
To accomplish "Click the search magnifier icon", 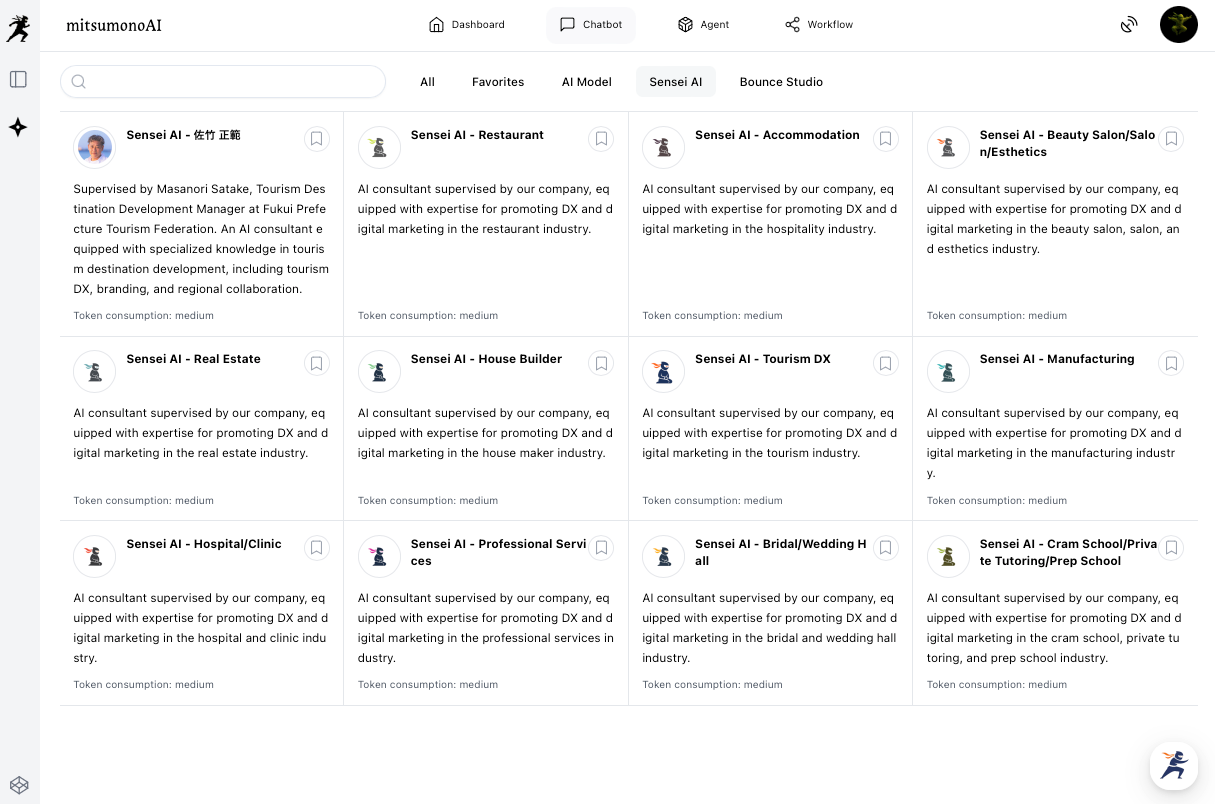I will [79, 82].
